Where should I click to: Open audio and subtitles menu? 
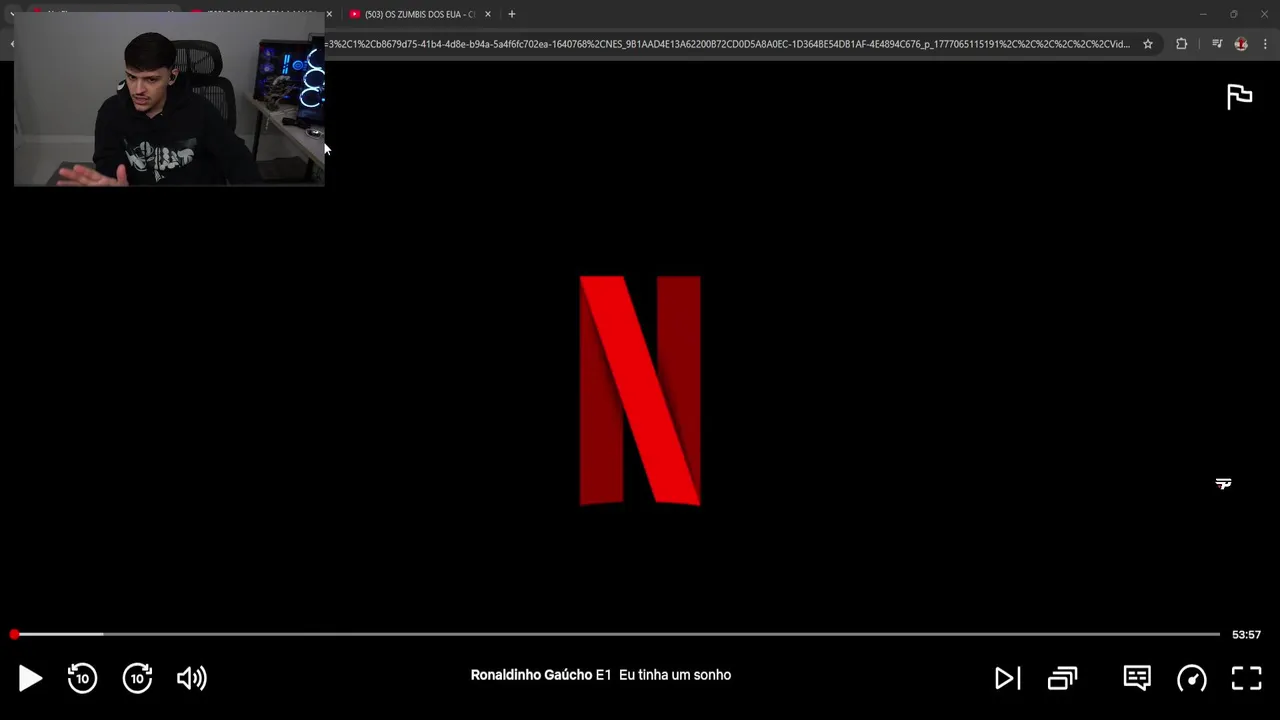pos(1137,678)
